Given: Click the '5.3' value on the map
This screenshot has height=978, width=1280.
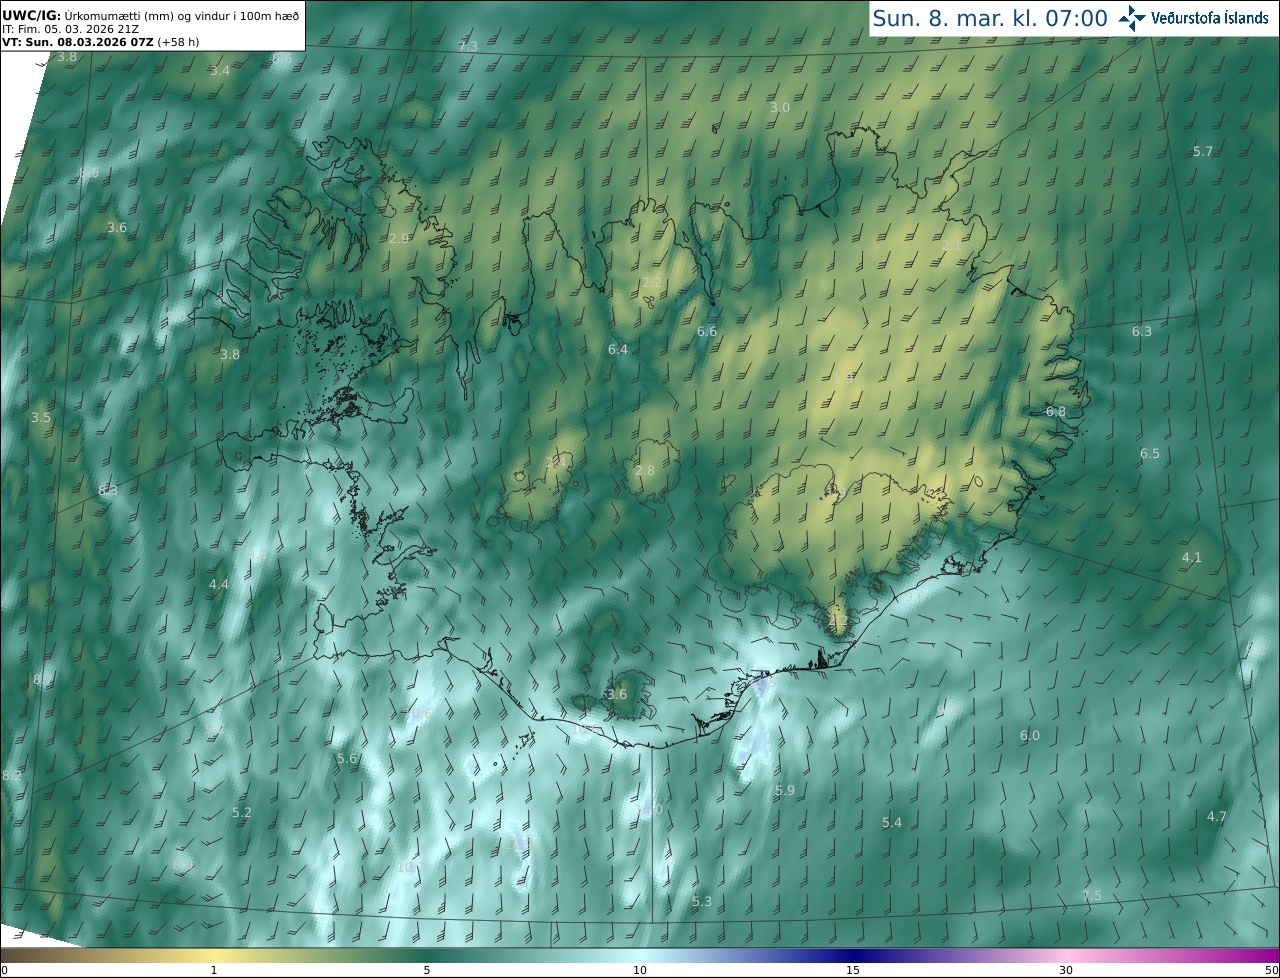Looking at the screenshot, I should coord(702,901).
